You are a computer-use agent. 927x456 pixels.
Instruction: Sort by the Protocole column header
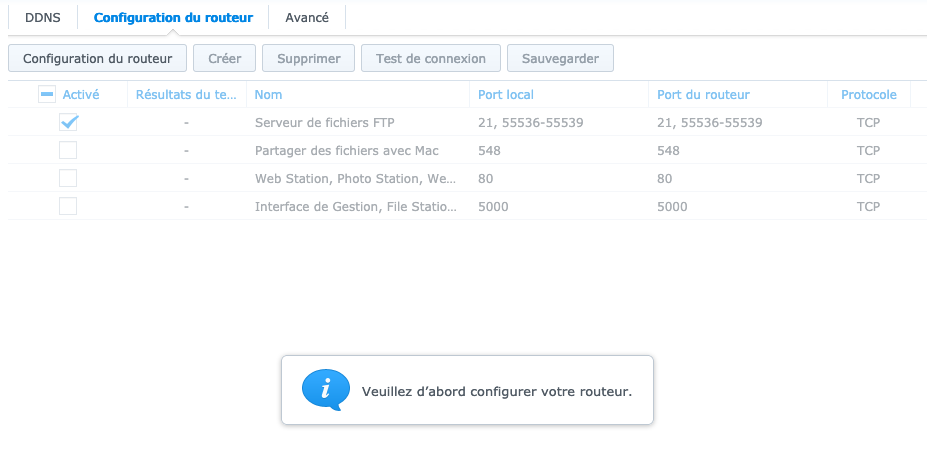[868, 94]
